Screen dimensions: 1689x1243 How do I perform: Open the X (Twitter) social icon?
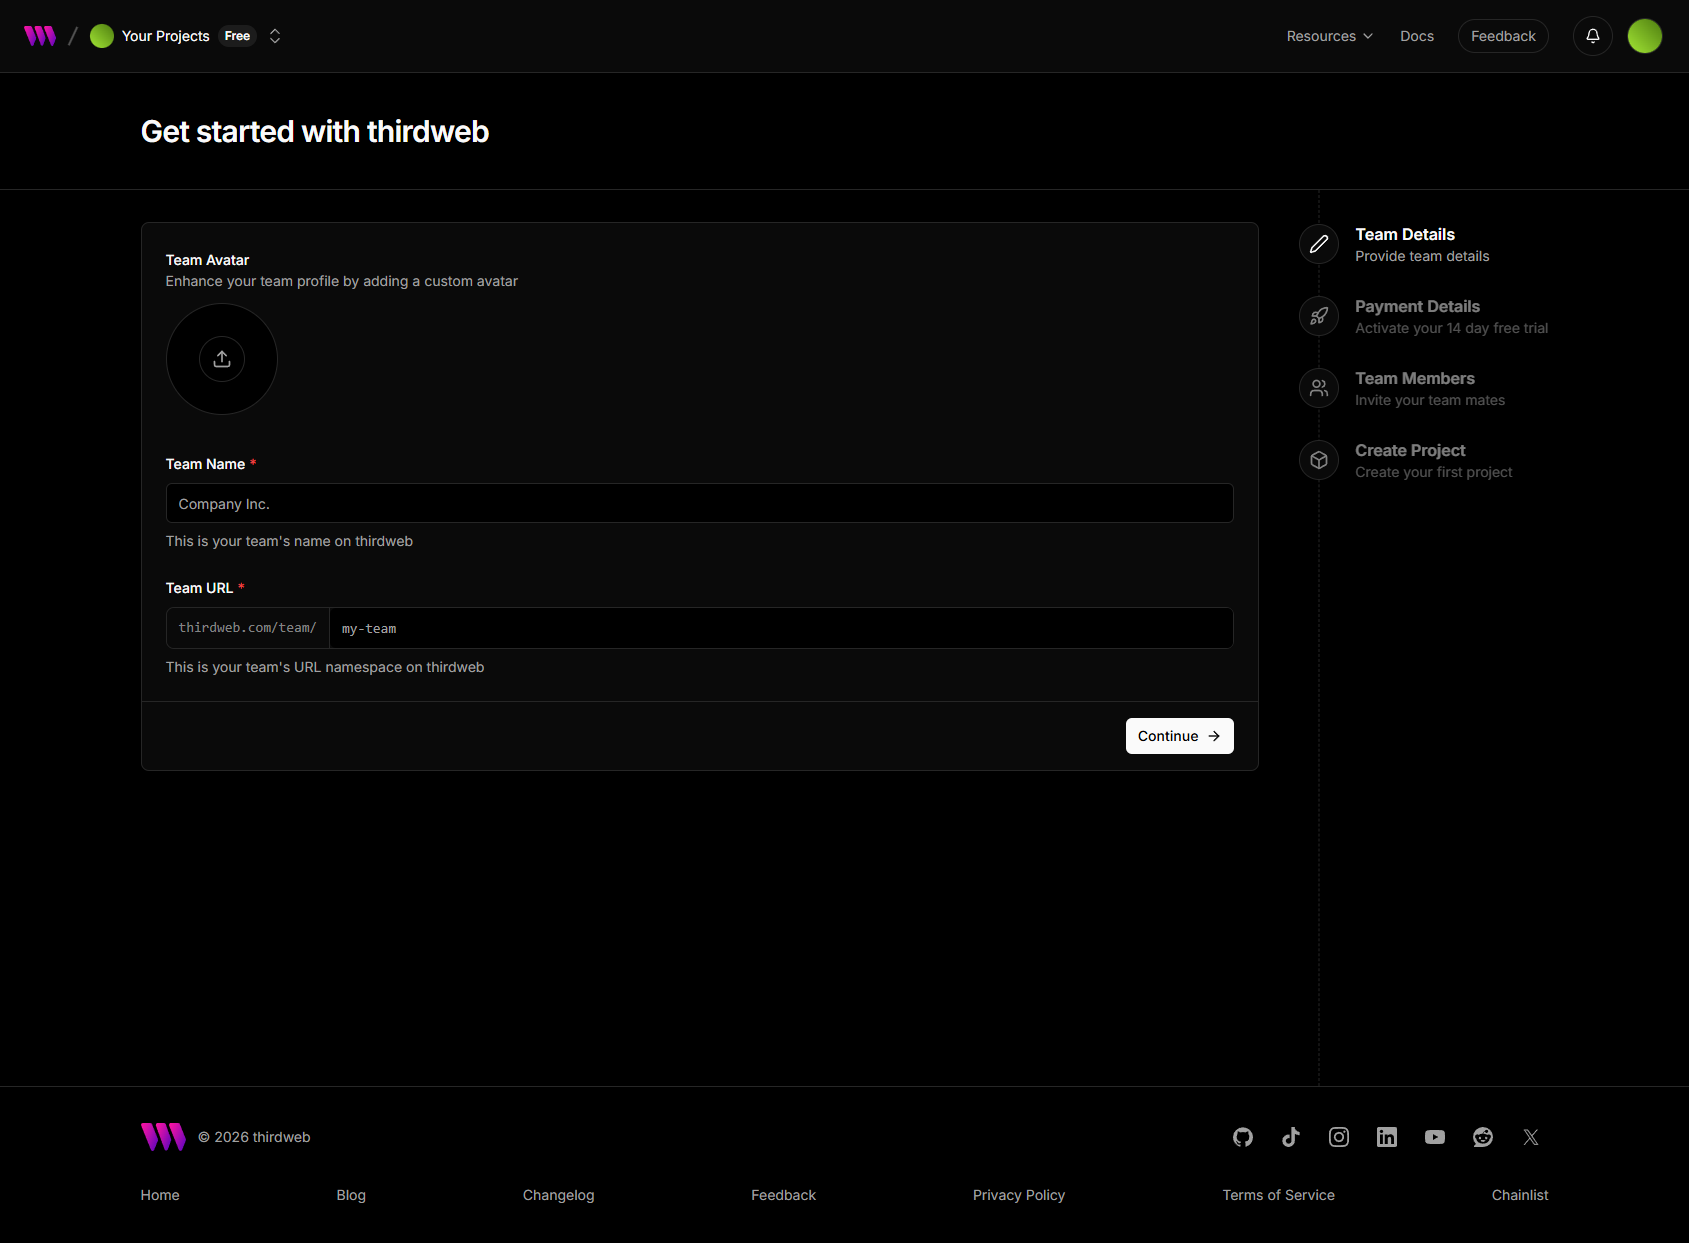(1531, 1137)
